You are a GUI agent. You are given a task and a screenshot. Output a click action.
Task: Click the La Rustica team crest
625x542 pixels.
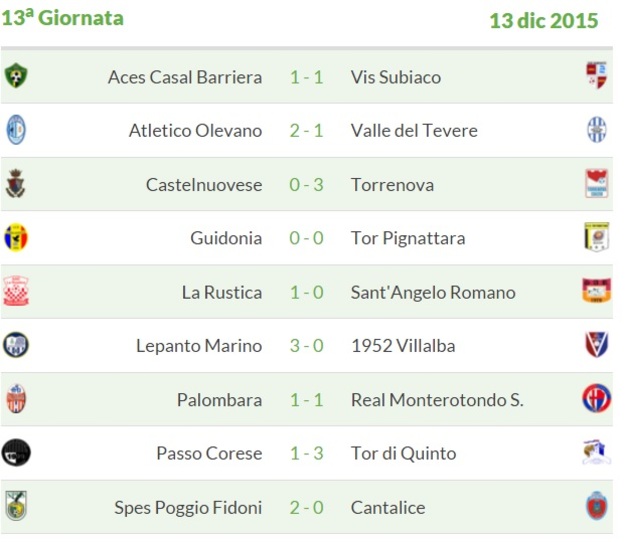(16, 292)
